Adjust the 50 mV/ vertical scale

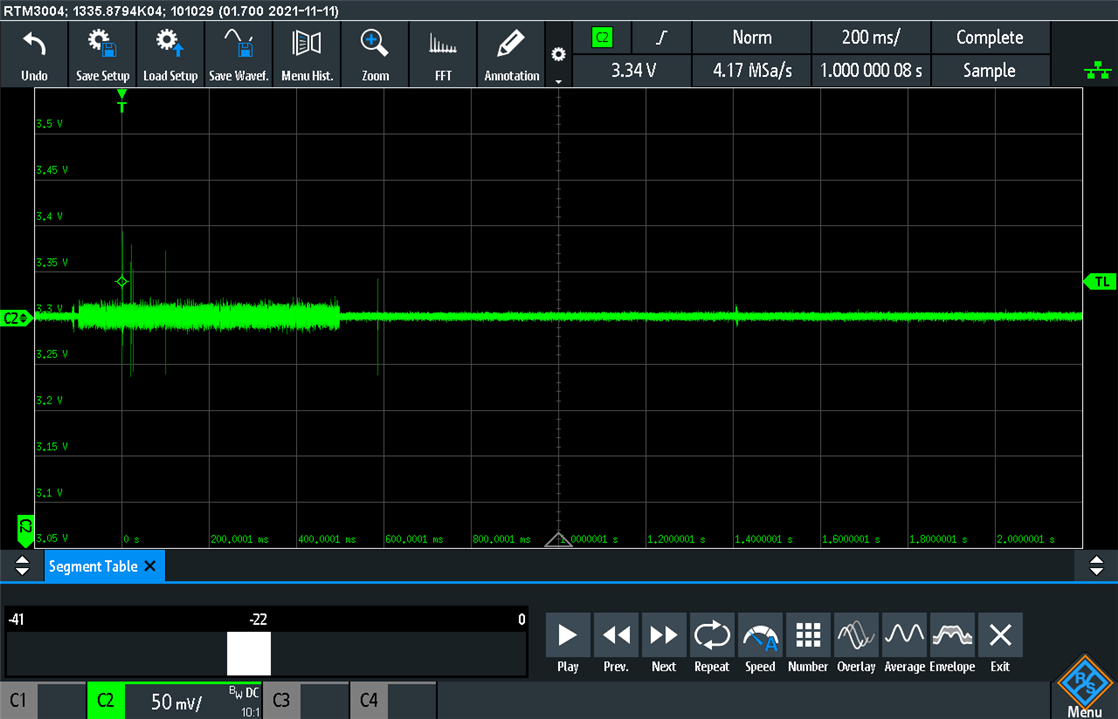click(x=175, y=702)
